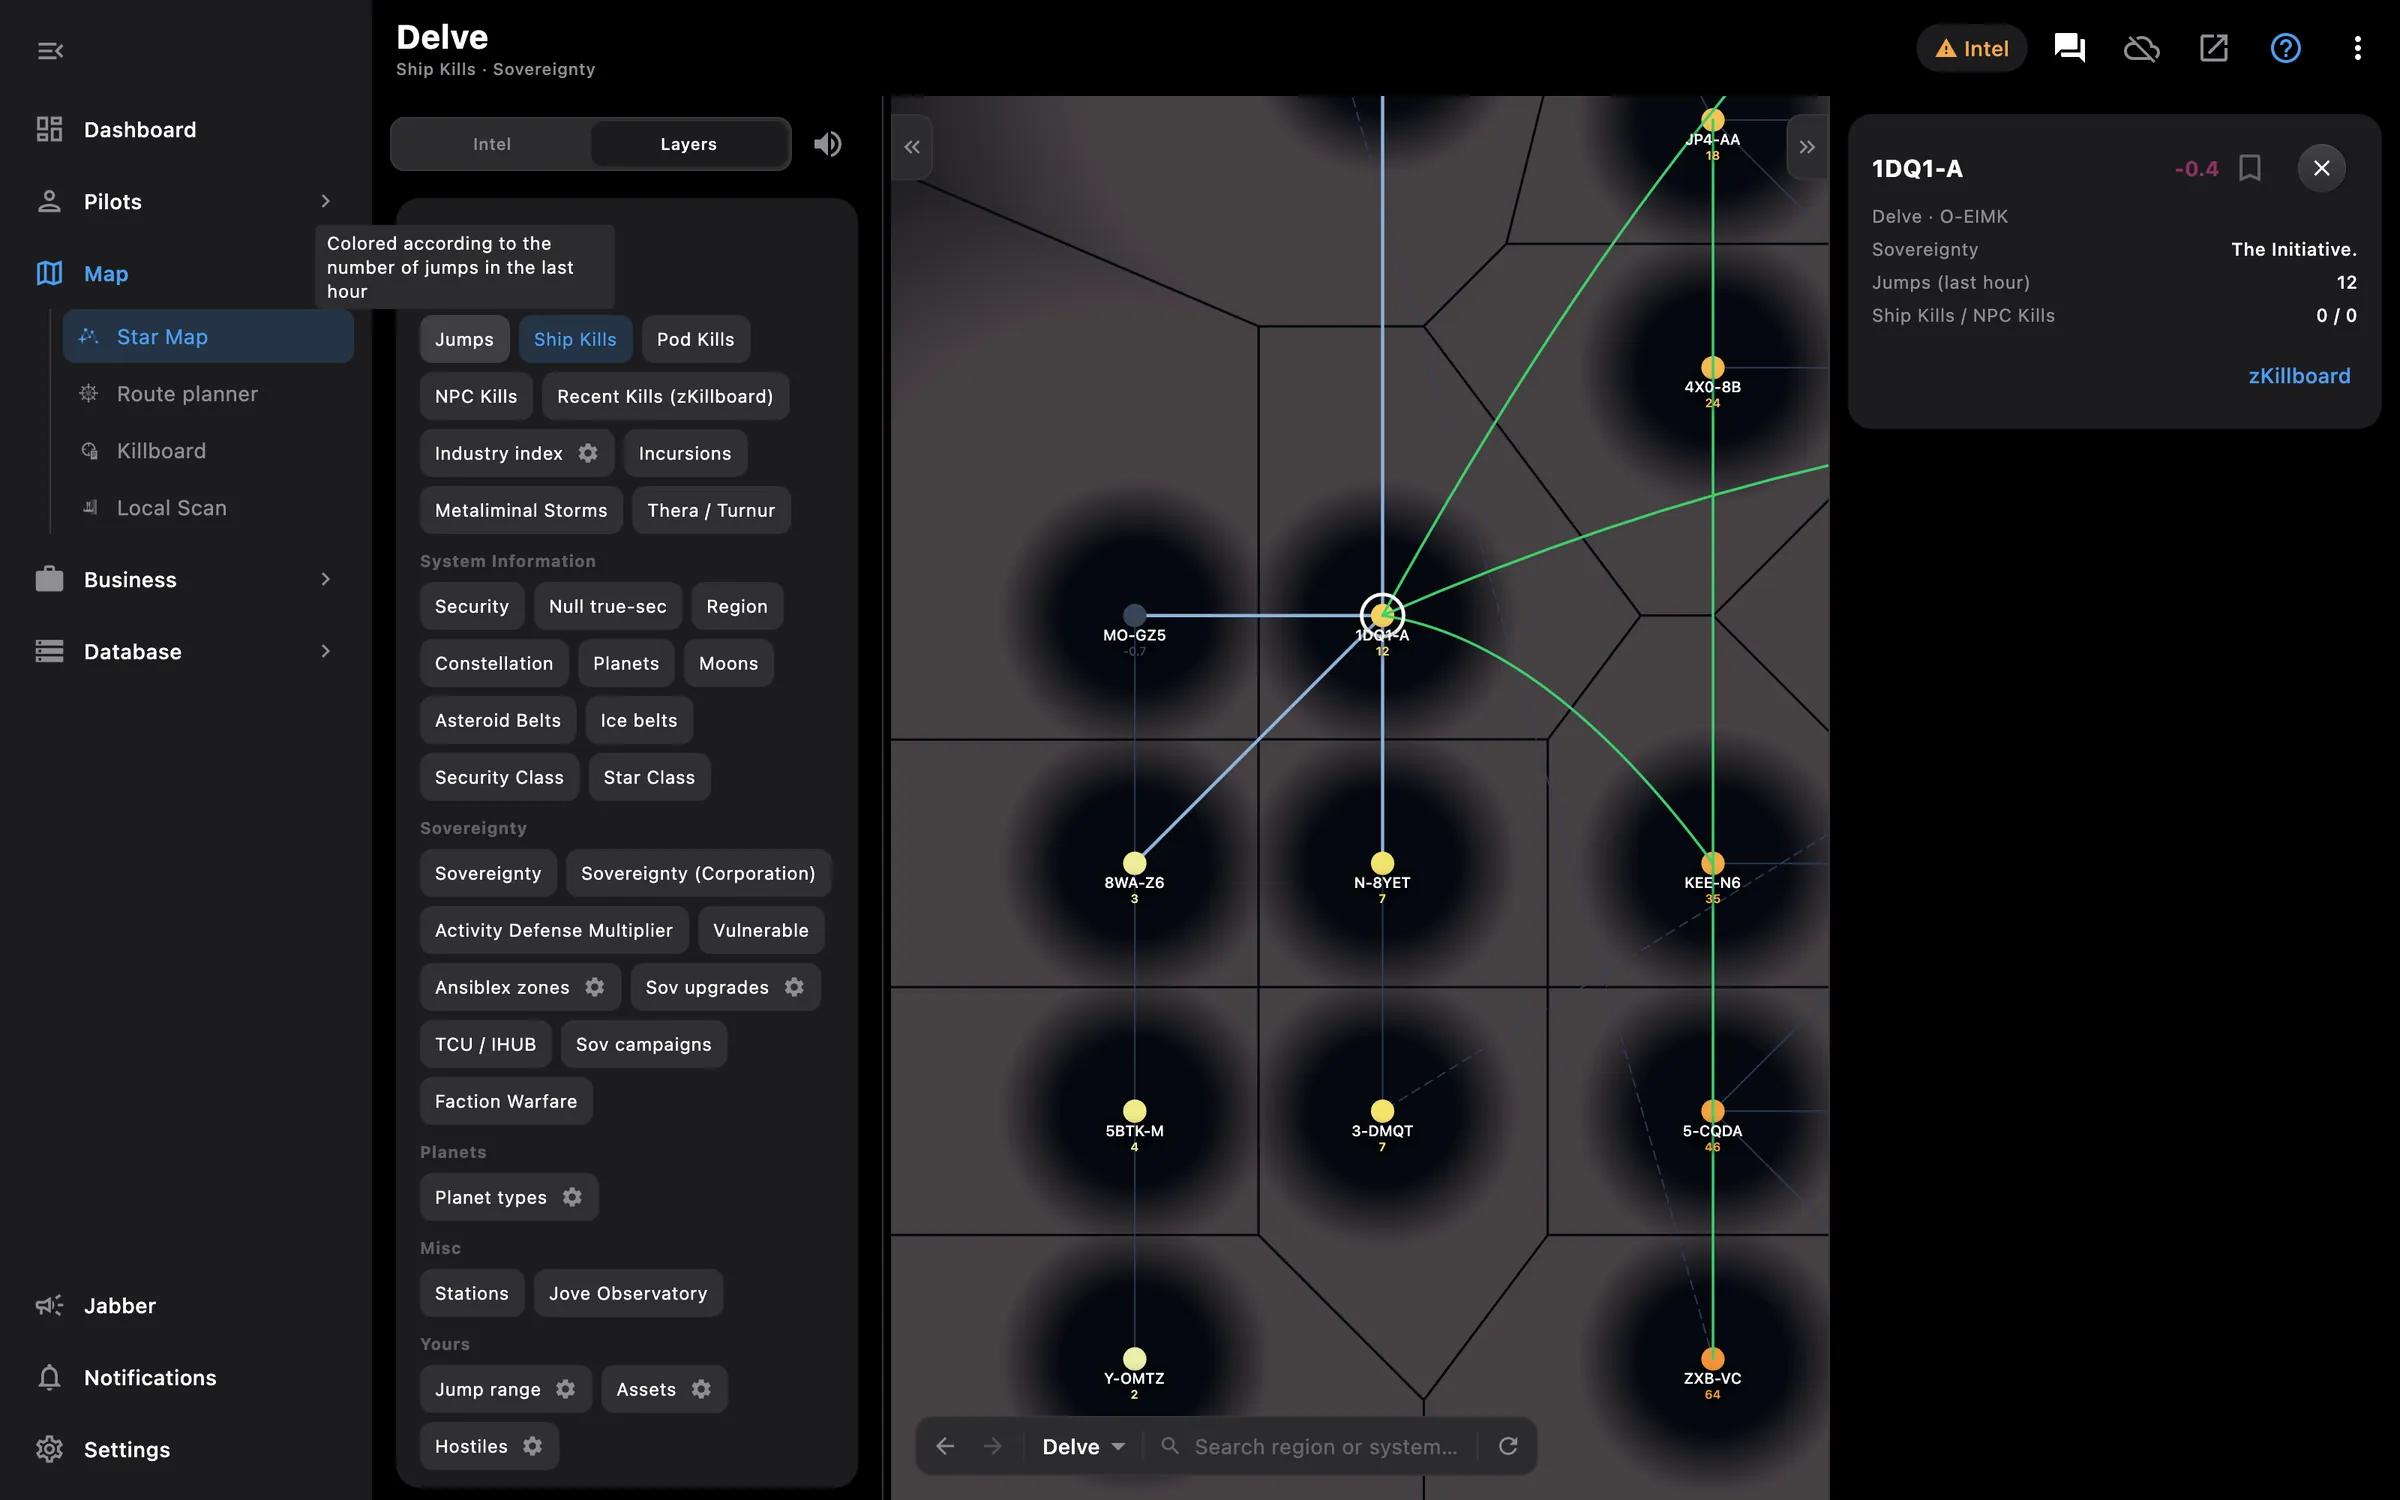2400x1500 pixels.
Task: Bookmark the 1DQ1-A system
Action: pos(2250,168)
